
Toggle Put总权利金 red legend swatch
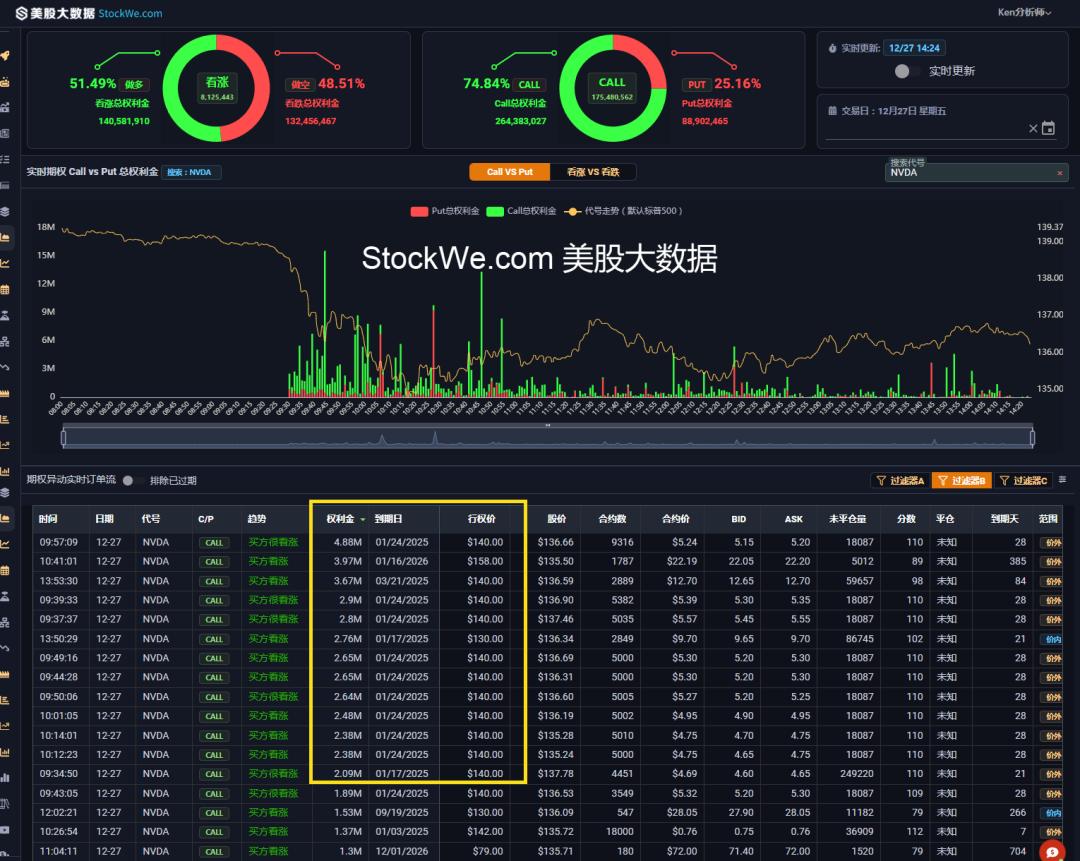point(419,211)
